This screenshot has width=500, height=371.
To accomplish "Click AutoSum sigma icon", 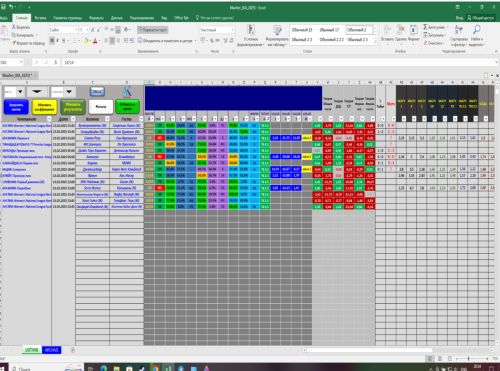I will [x=425, y=27].
